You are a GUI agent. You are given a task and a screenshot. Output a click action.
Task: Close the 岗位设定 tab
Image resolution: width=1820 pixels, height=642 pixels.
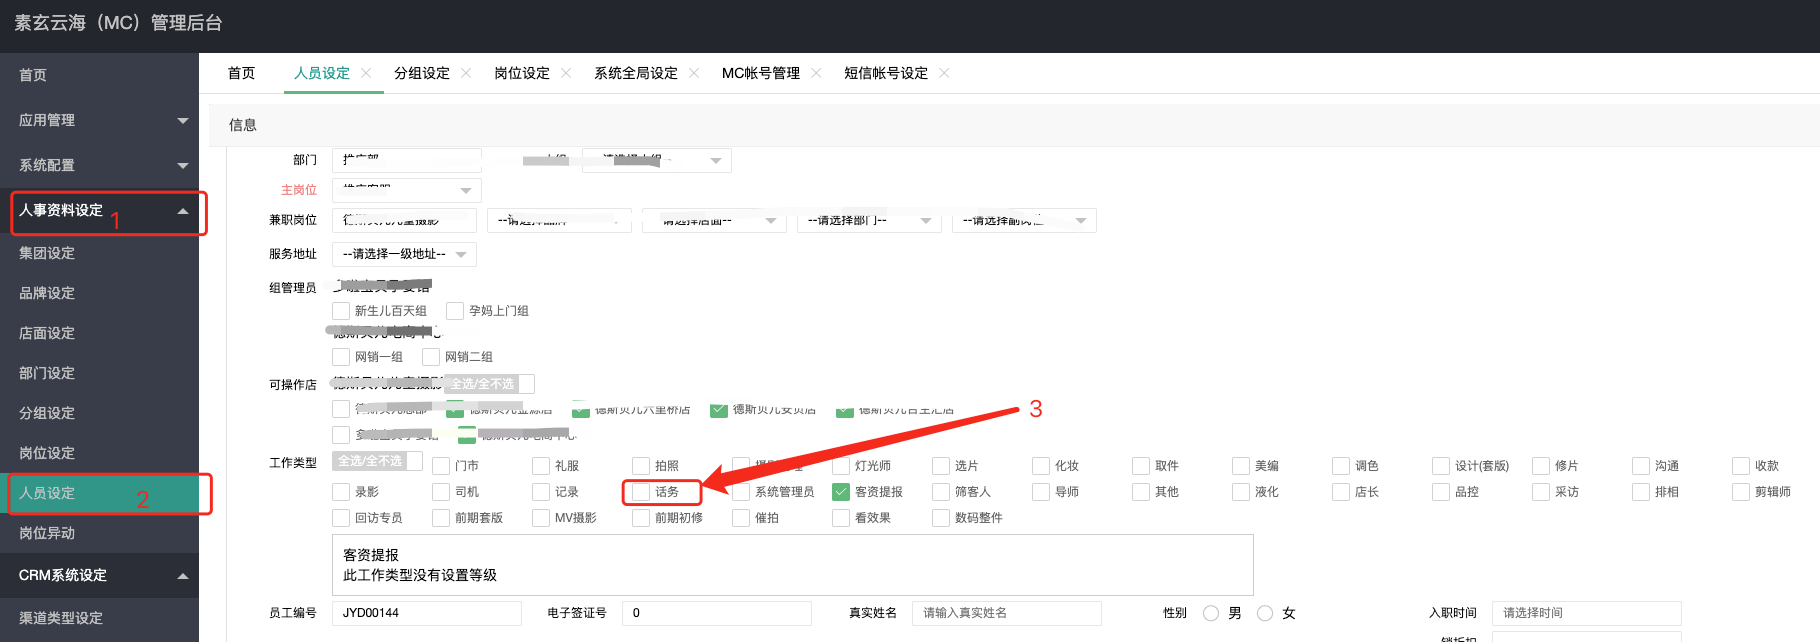click(x=566, y=73)
